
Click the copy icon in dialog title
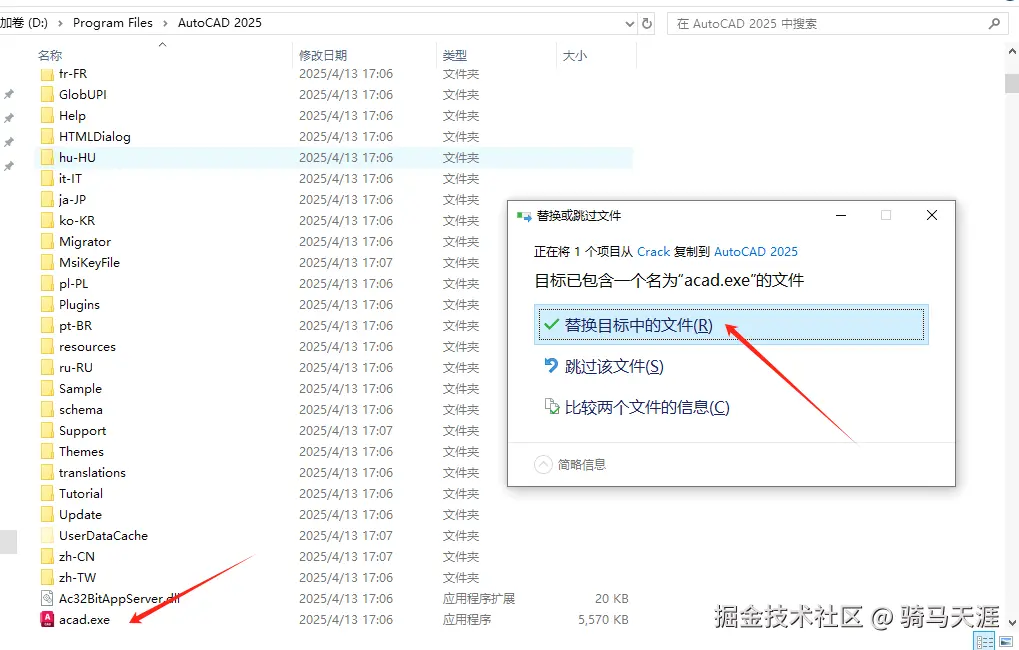pos(524,216)
